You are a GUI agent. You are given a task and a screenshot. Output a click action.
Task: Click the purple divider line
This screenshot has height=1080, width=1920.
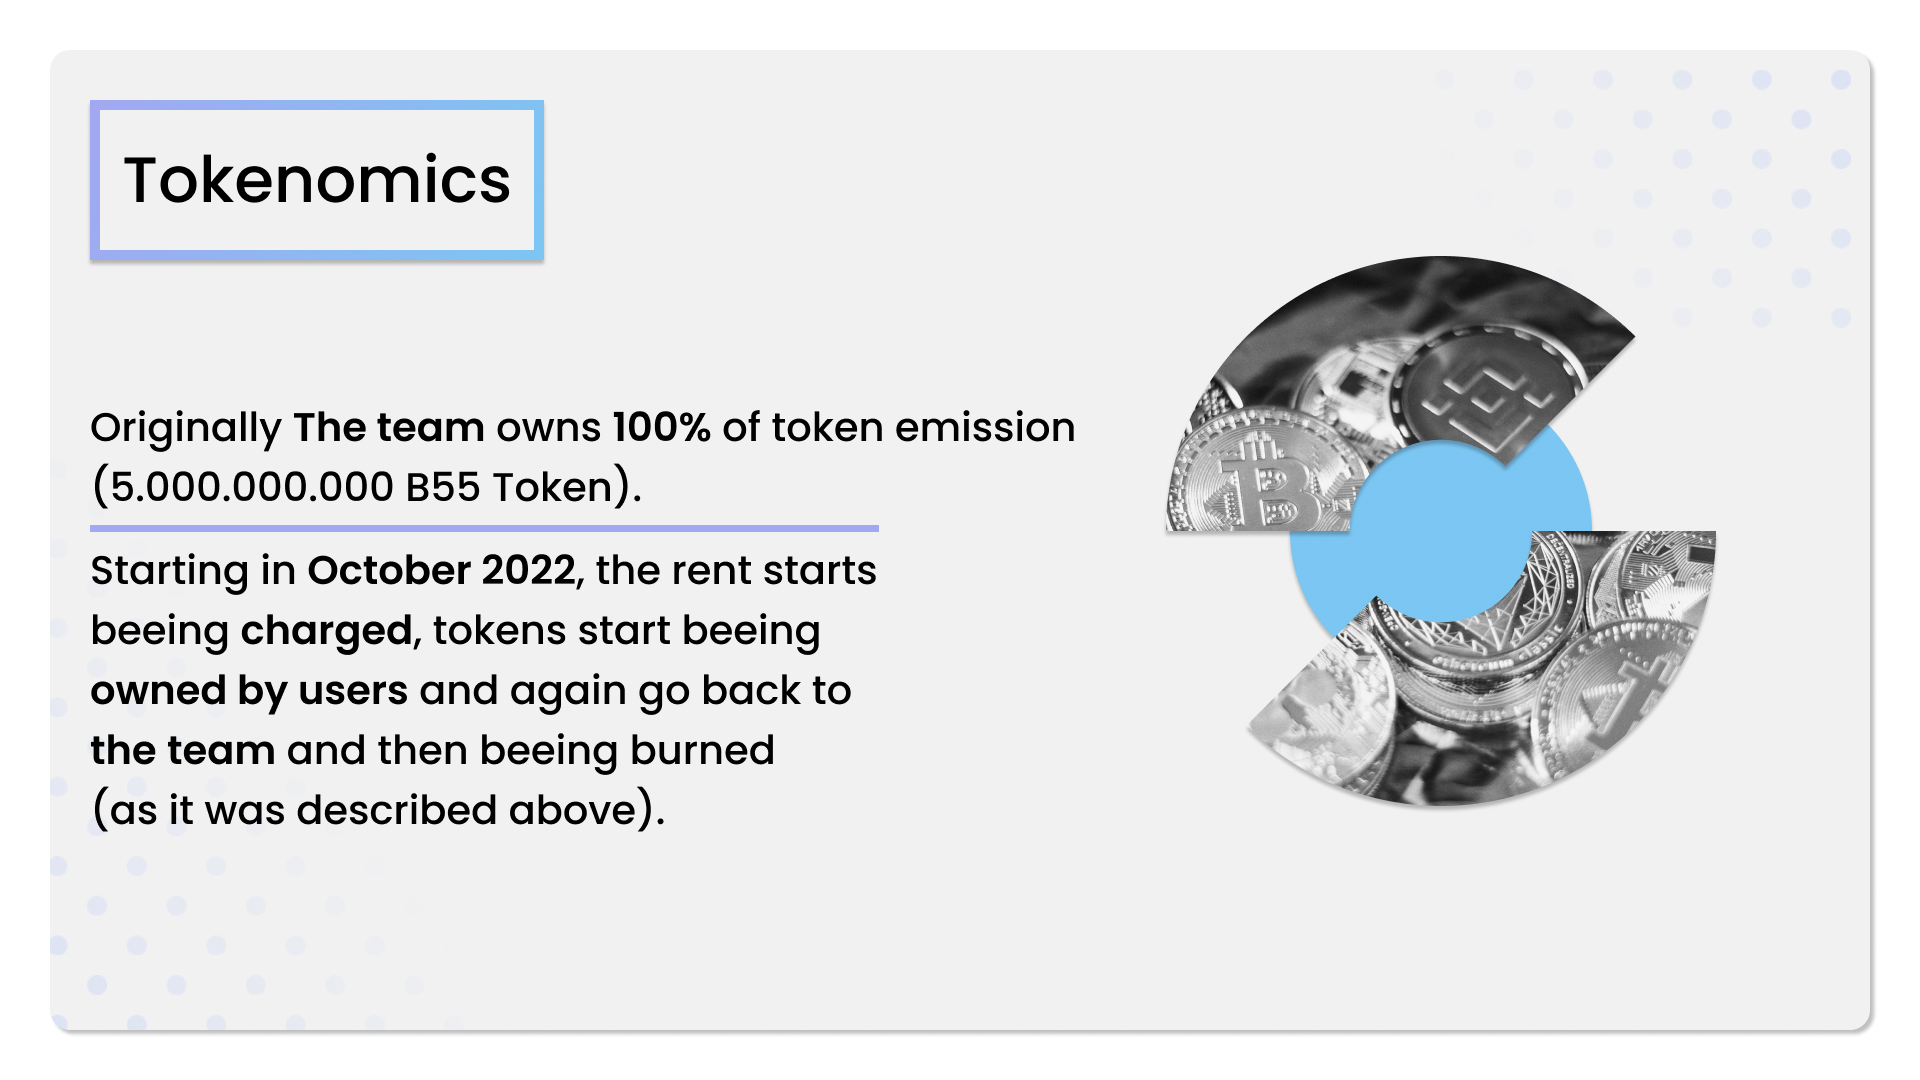[484, 528]
